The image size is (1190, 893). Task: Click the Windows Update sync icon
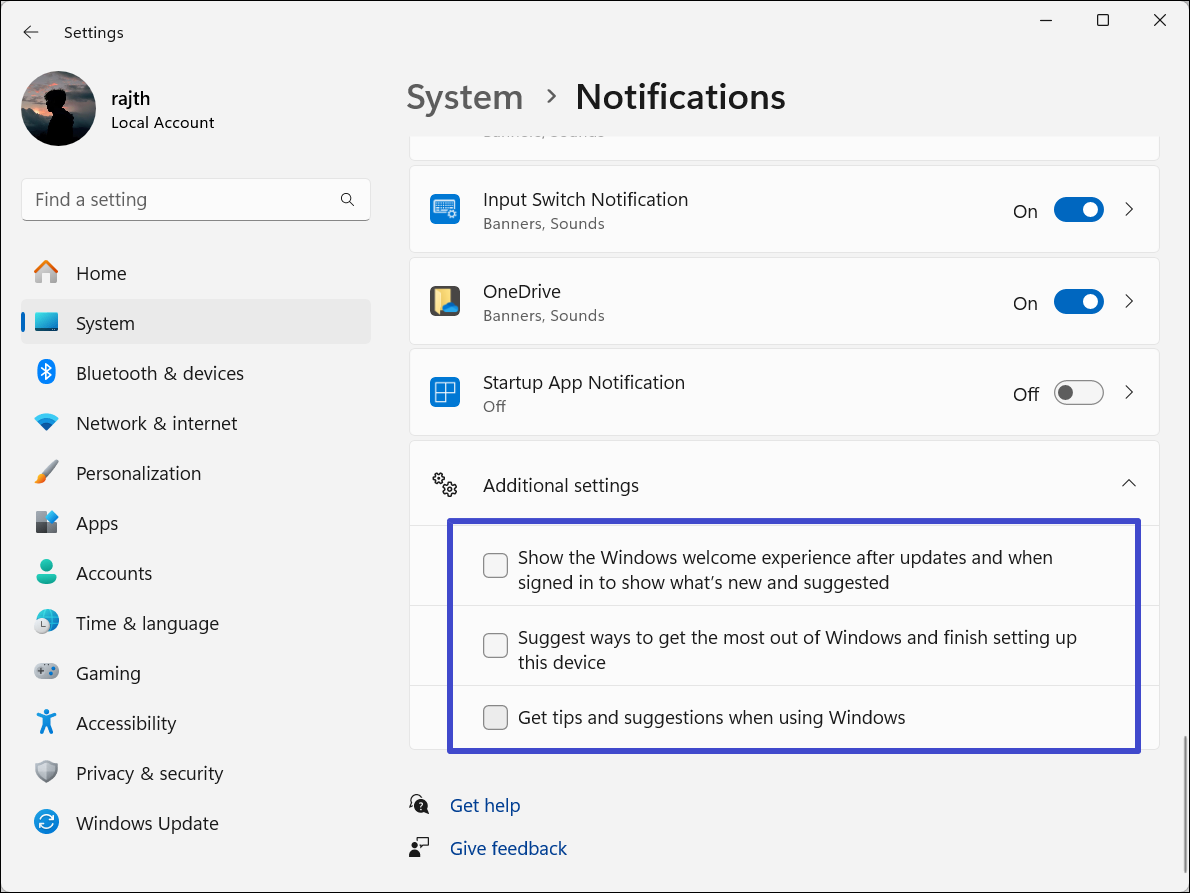[x=46, y=823]
